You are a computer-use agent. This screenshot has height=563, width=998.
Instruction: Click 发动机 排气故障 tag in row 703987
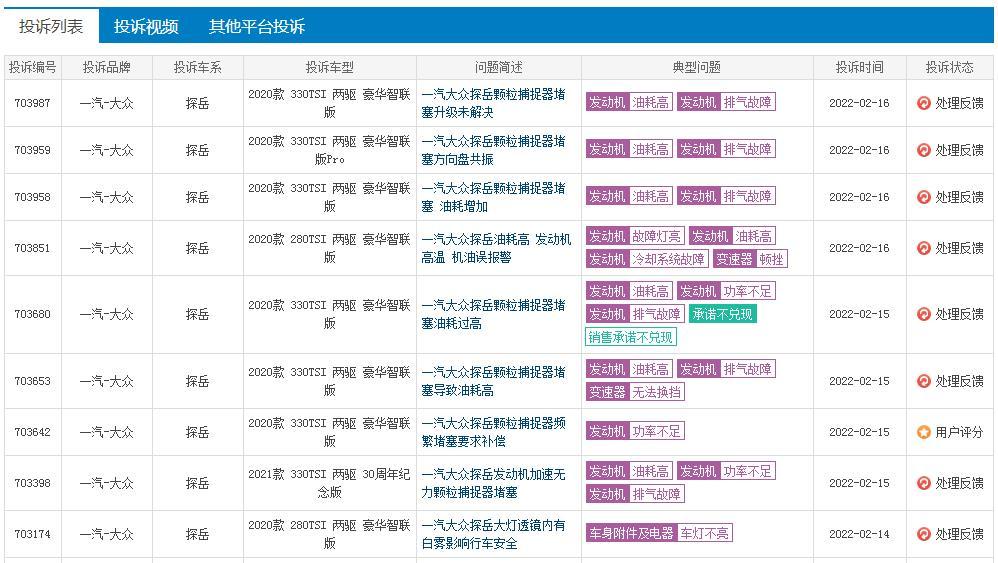tap(726, 102)
